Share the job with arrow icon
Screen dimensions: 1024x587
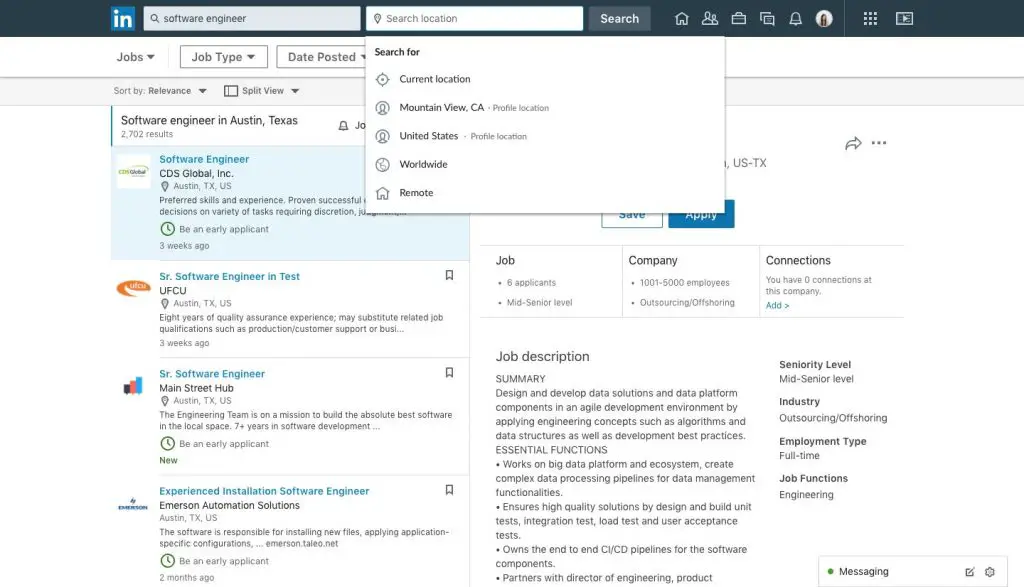coord(853,144)
